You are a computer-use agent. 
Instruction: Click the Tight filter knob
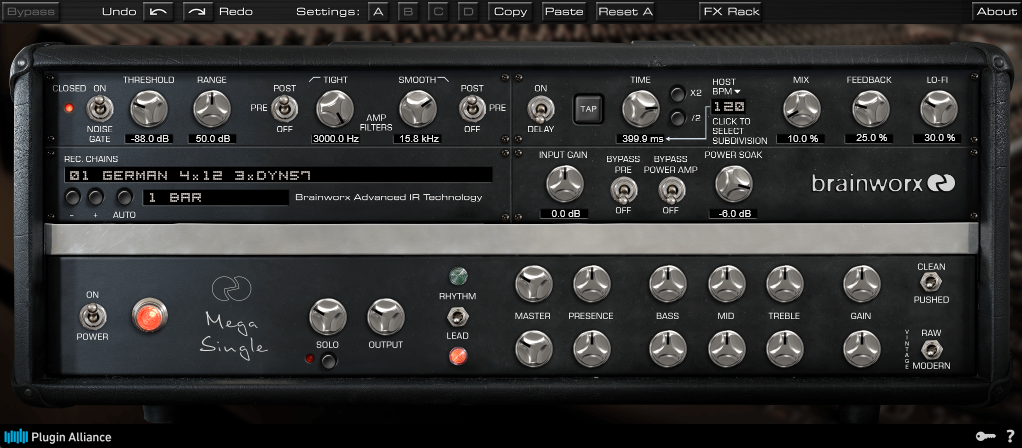point(335,108)
